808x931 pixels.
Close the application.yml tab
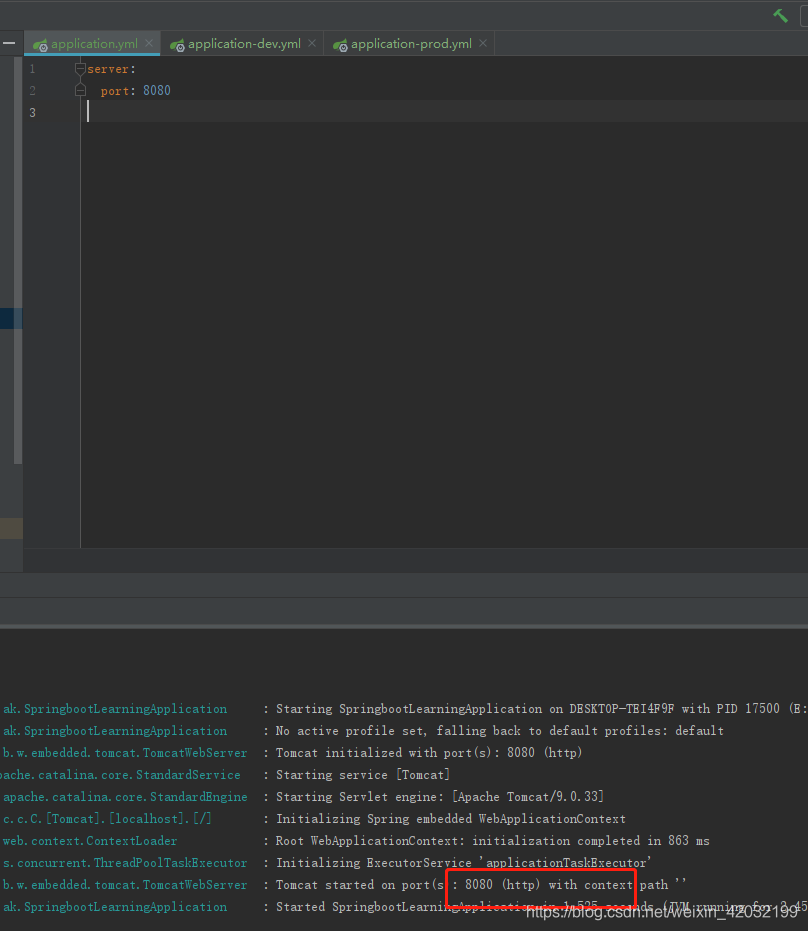click(149, 43)
